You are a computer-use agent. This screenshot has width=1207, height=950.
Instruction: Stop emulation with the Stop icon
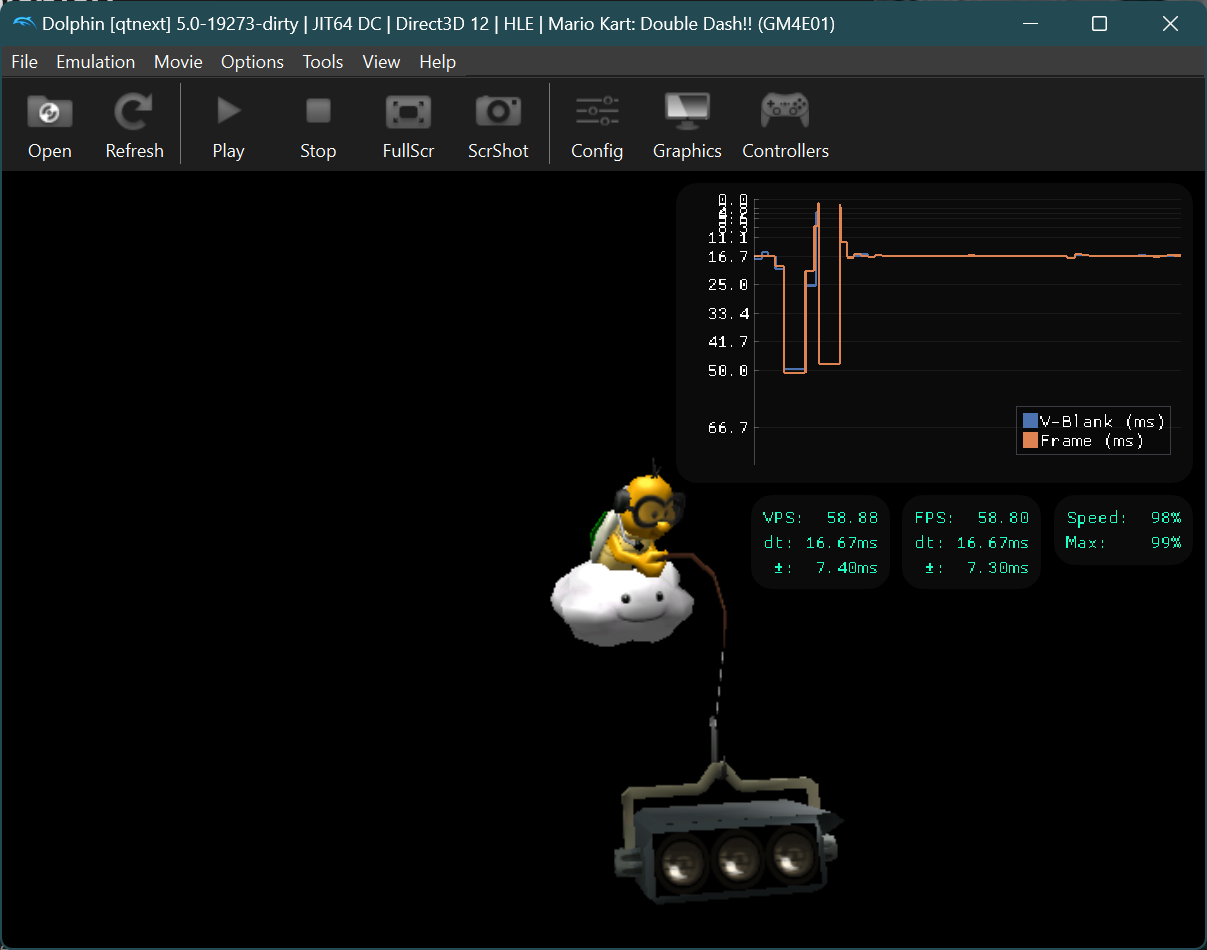[318, 111]
